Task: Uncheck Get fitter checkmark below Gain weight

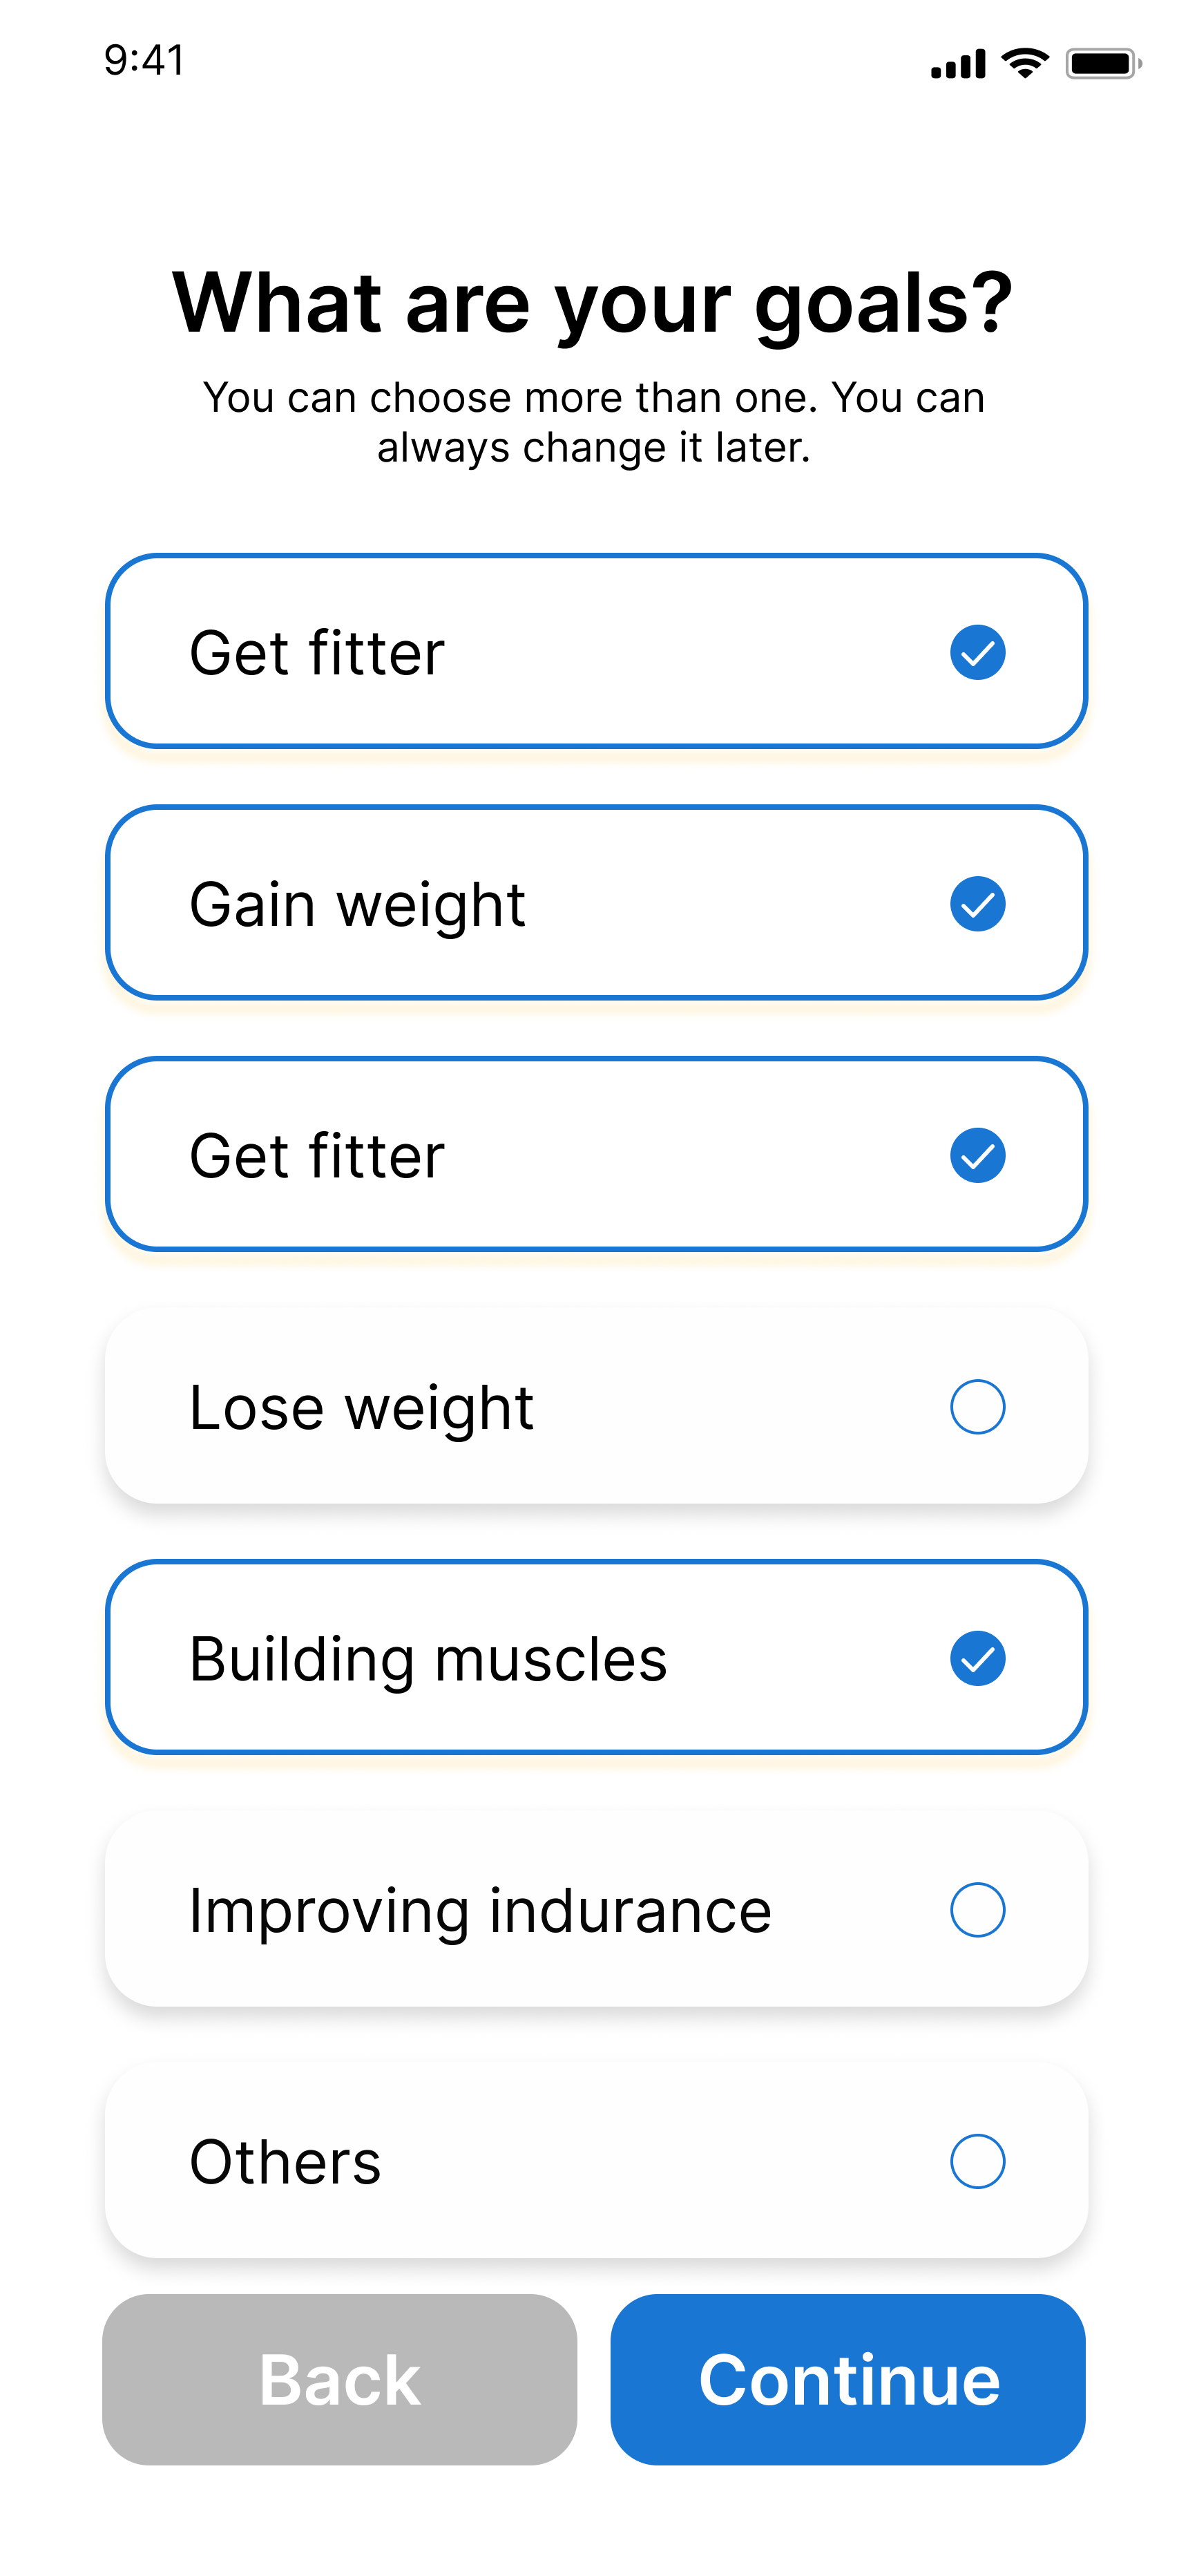Action: click(x=977, y=1155)
